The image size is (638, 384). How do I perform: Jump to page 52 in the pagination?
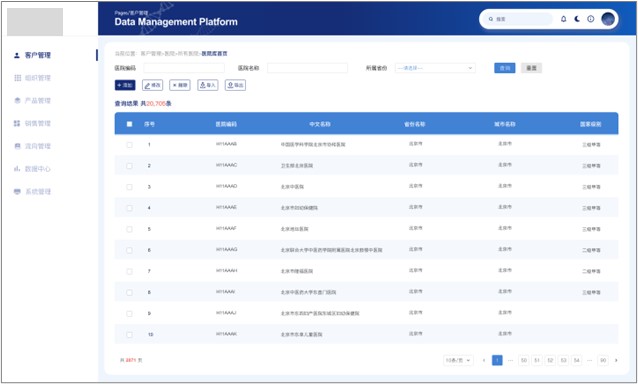[550, 360]
